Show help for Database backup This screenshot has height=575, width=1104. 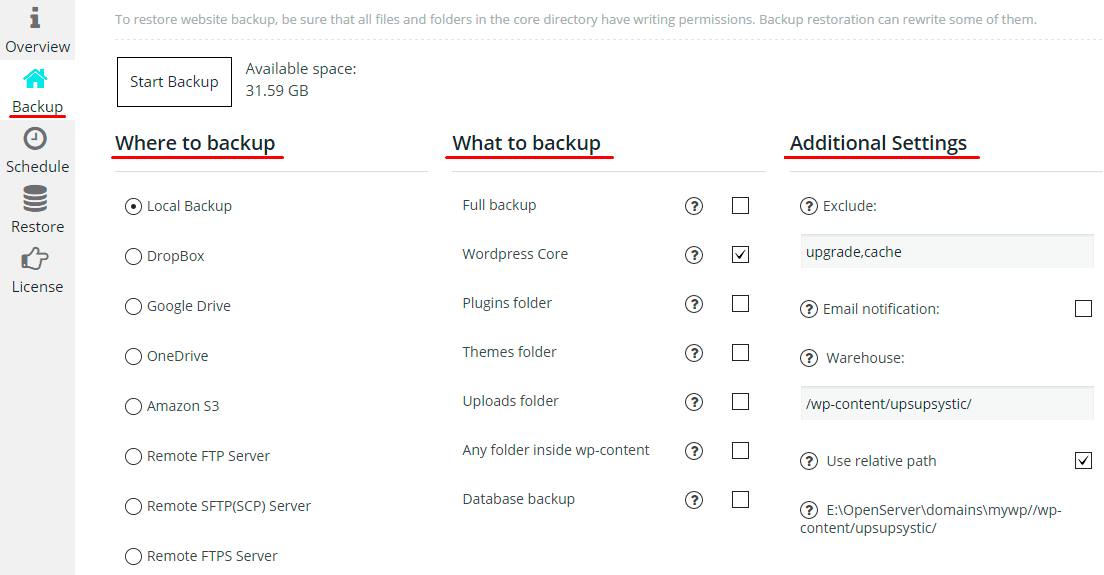[x=694, y=500]
